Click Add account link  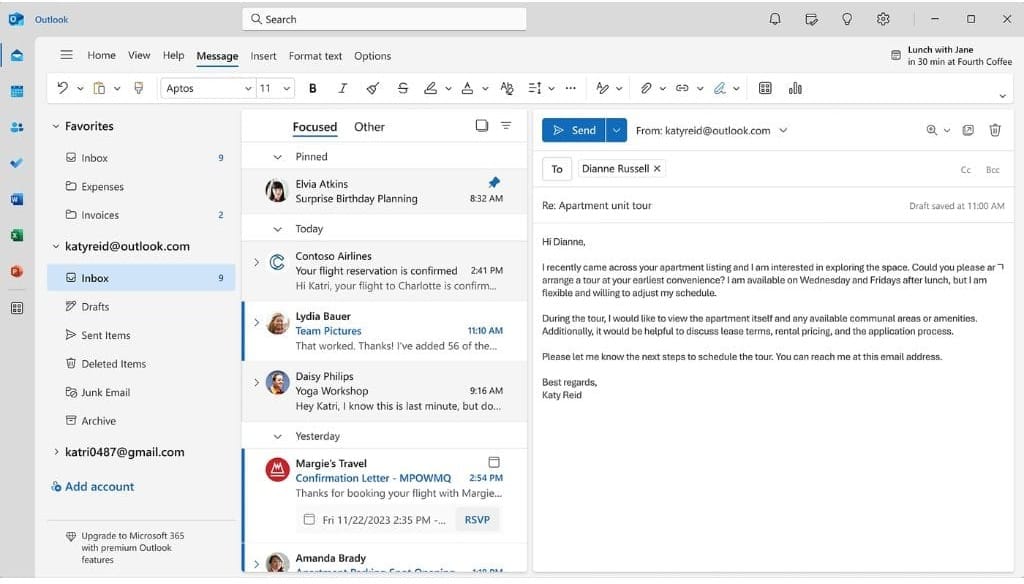click(93, 487)
